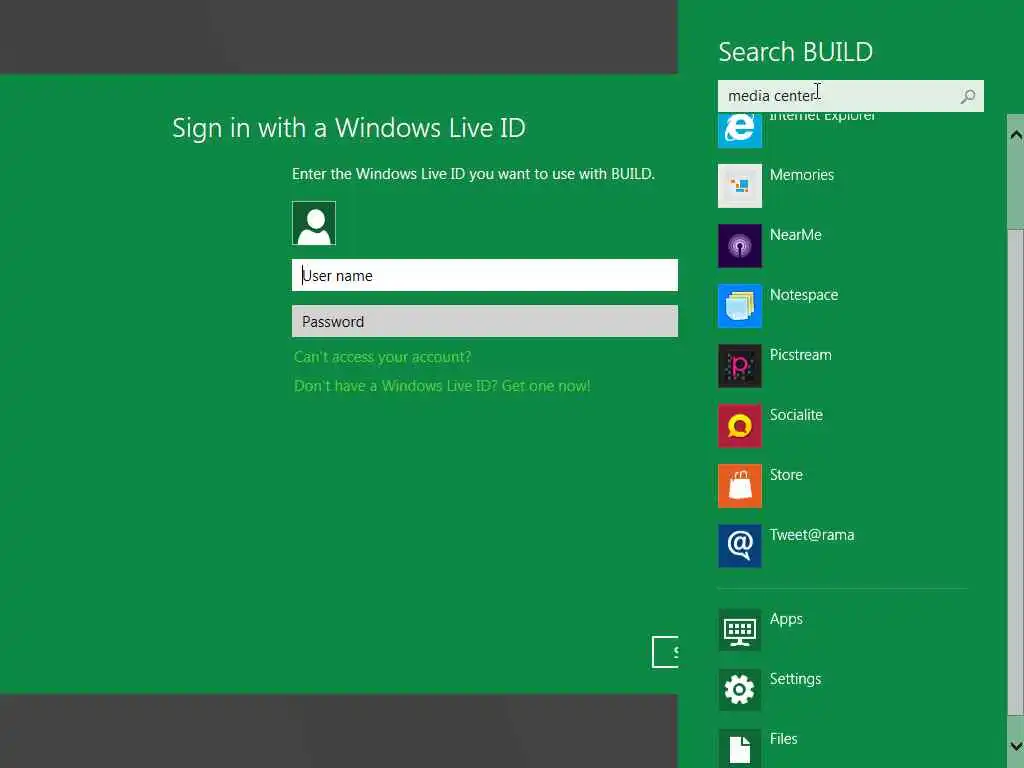Click scrollbar down arrow in search pane
This screenshot has width=1024, height=768.
[x=1016, y=745]
